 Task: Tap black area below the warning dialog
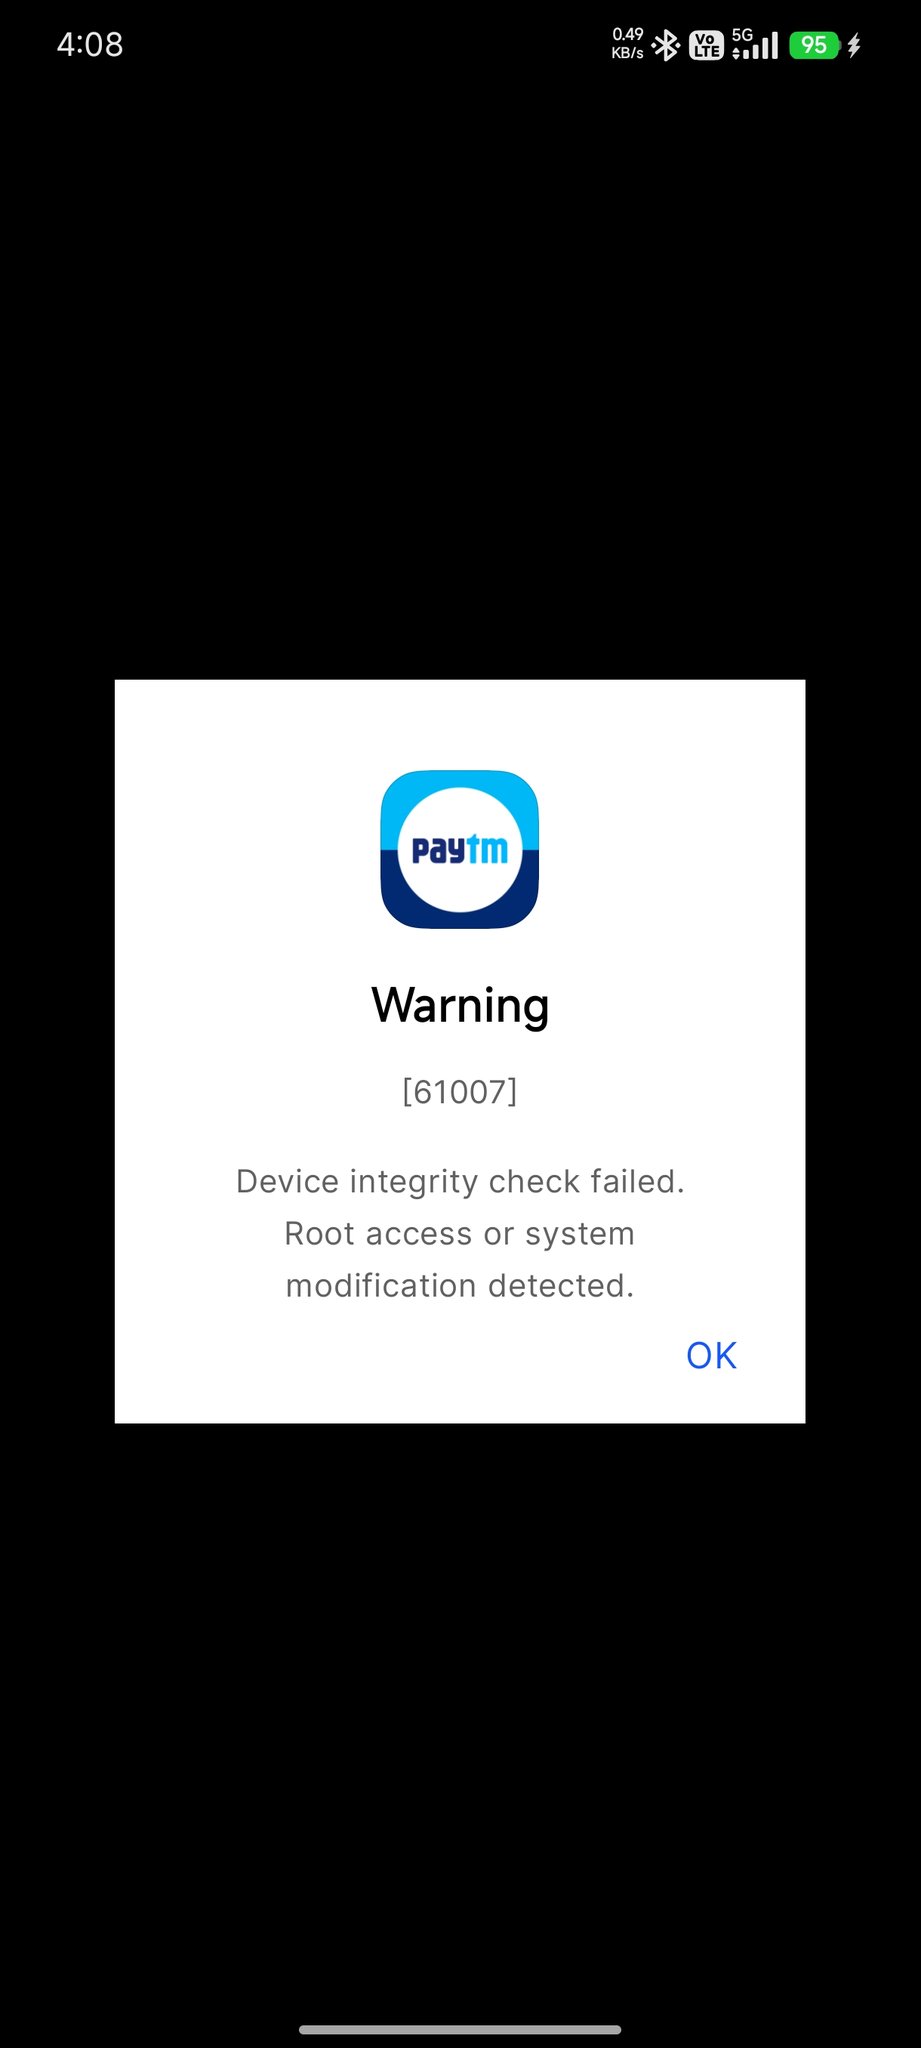click(460, 1720)
